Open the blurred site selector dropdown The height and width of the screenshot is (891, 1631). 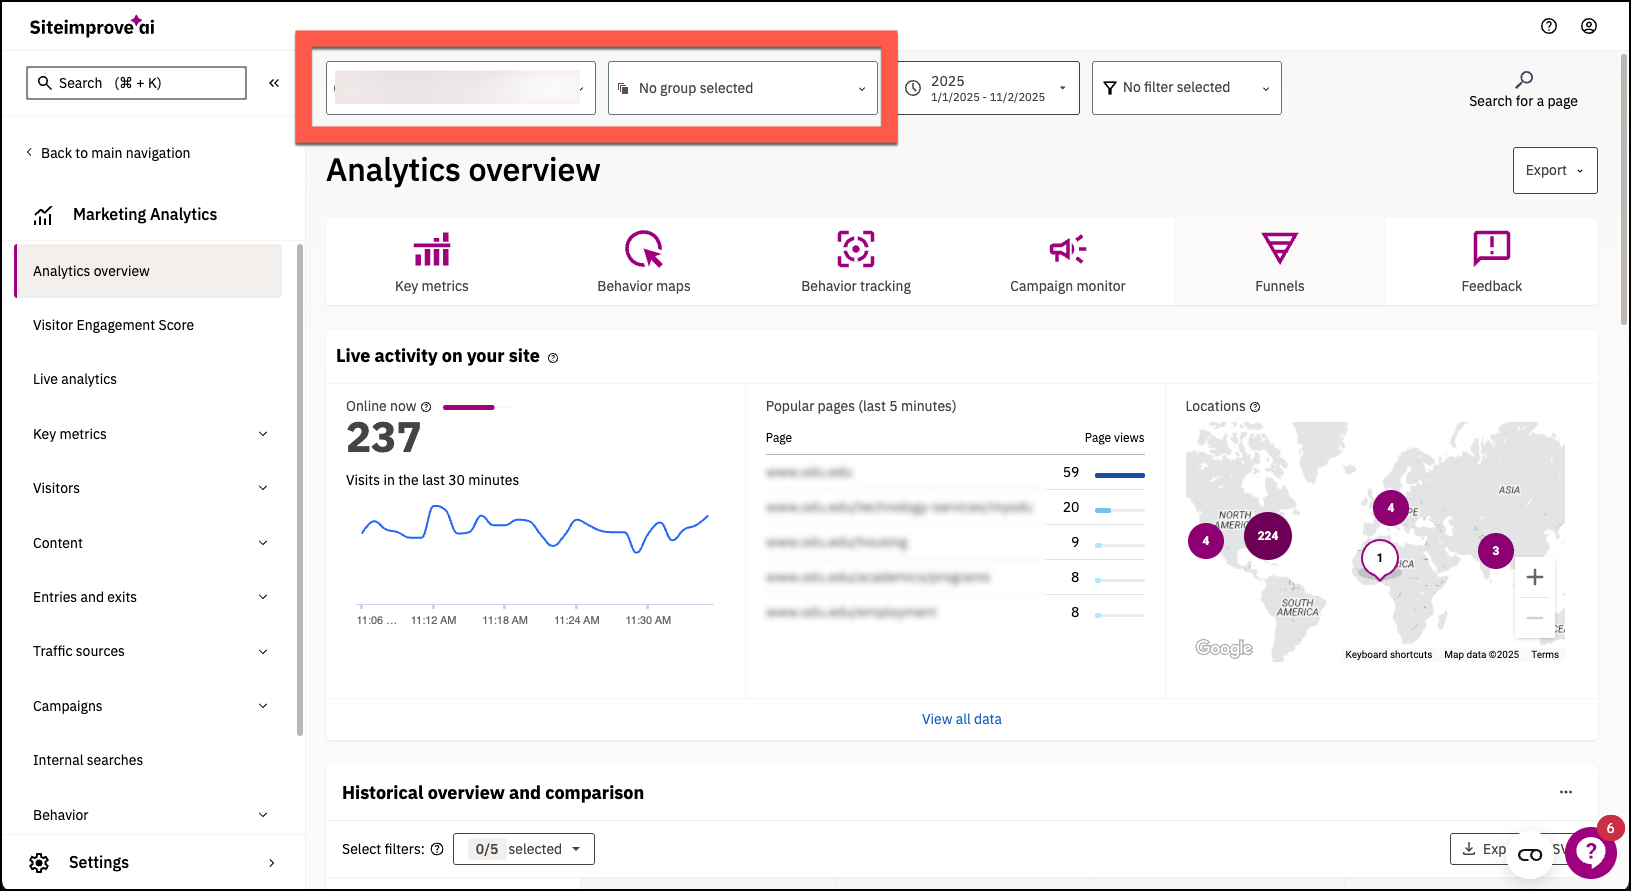461,88
